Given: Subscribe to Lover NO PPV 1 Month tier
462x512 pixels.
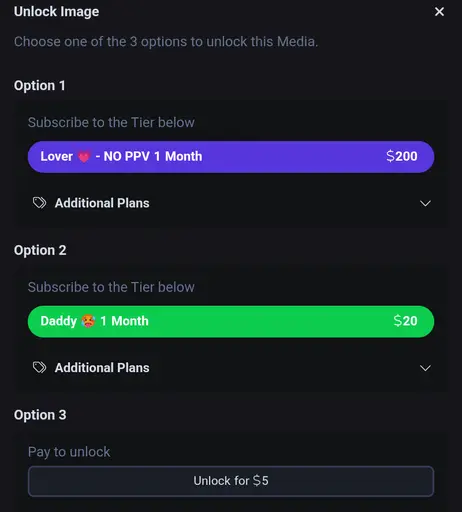Looking at the screenshot, I should coord(231,157).
